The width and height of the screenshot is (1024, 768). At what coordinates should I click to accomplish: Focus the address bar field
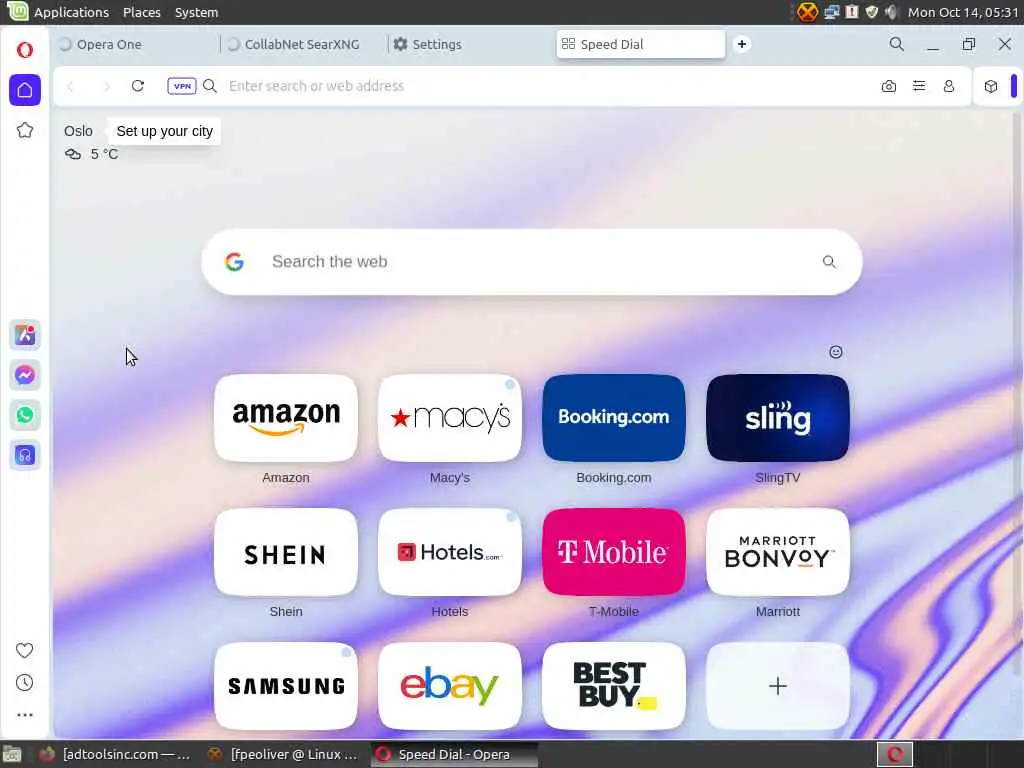[x=549, y=86]
